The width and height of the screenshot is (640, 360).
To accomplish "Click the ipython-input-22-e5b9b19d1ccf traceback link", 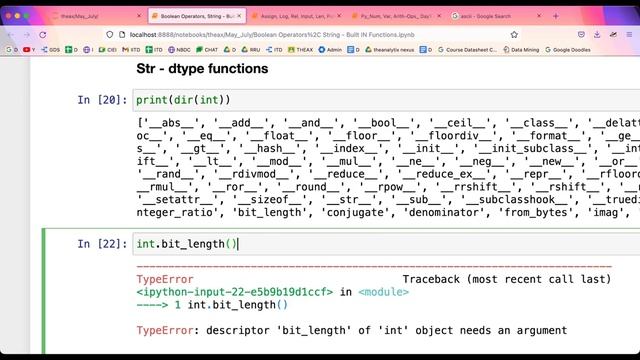I will [235, 292].
